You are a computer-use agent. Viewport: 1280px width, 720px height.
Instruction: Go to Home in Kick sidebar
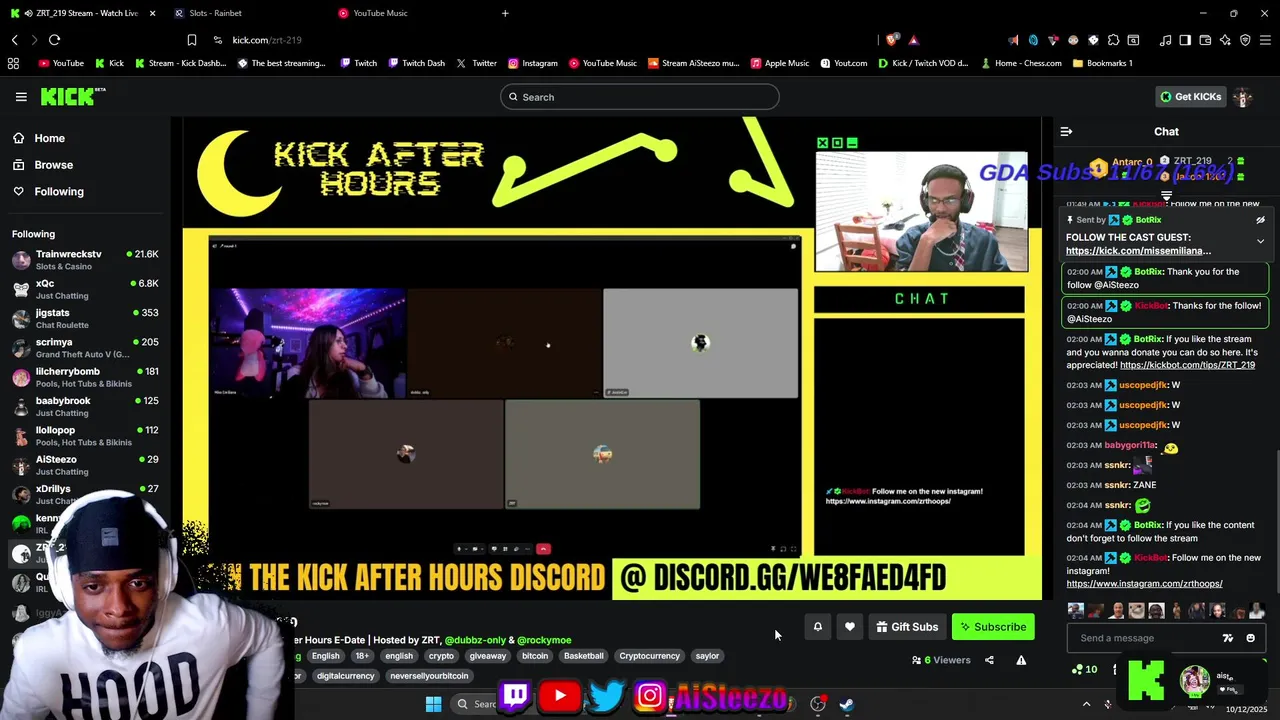click(39, 138)
